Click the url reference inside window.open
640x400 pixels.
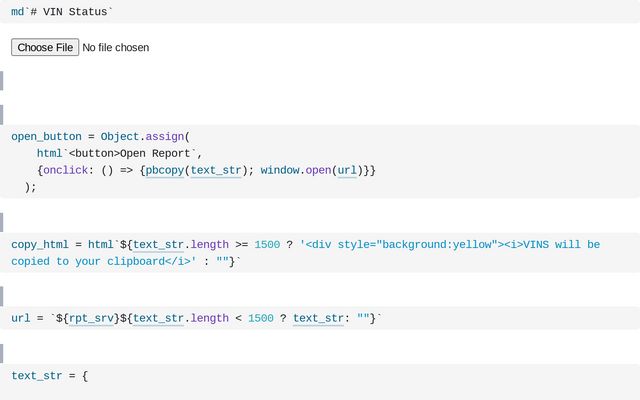click(347, 170)
